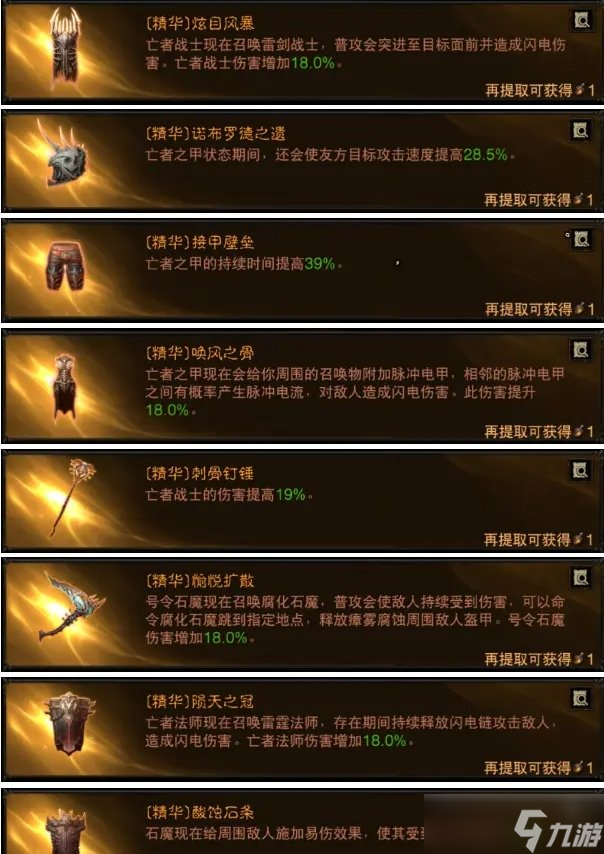Open the preview icon for 唤风之骨
604x854 pixels.
click(x=581, y=350)
